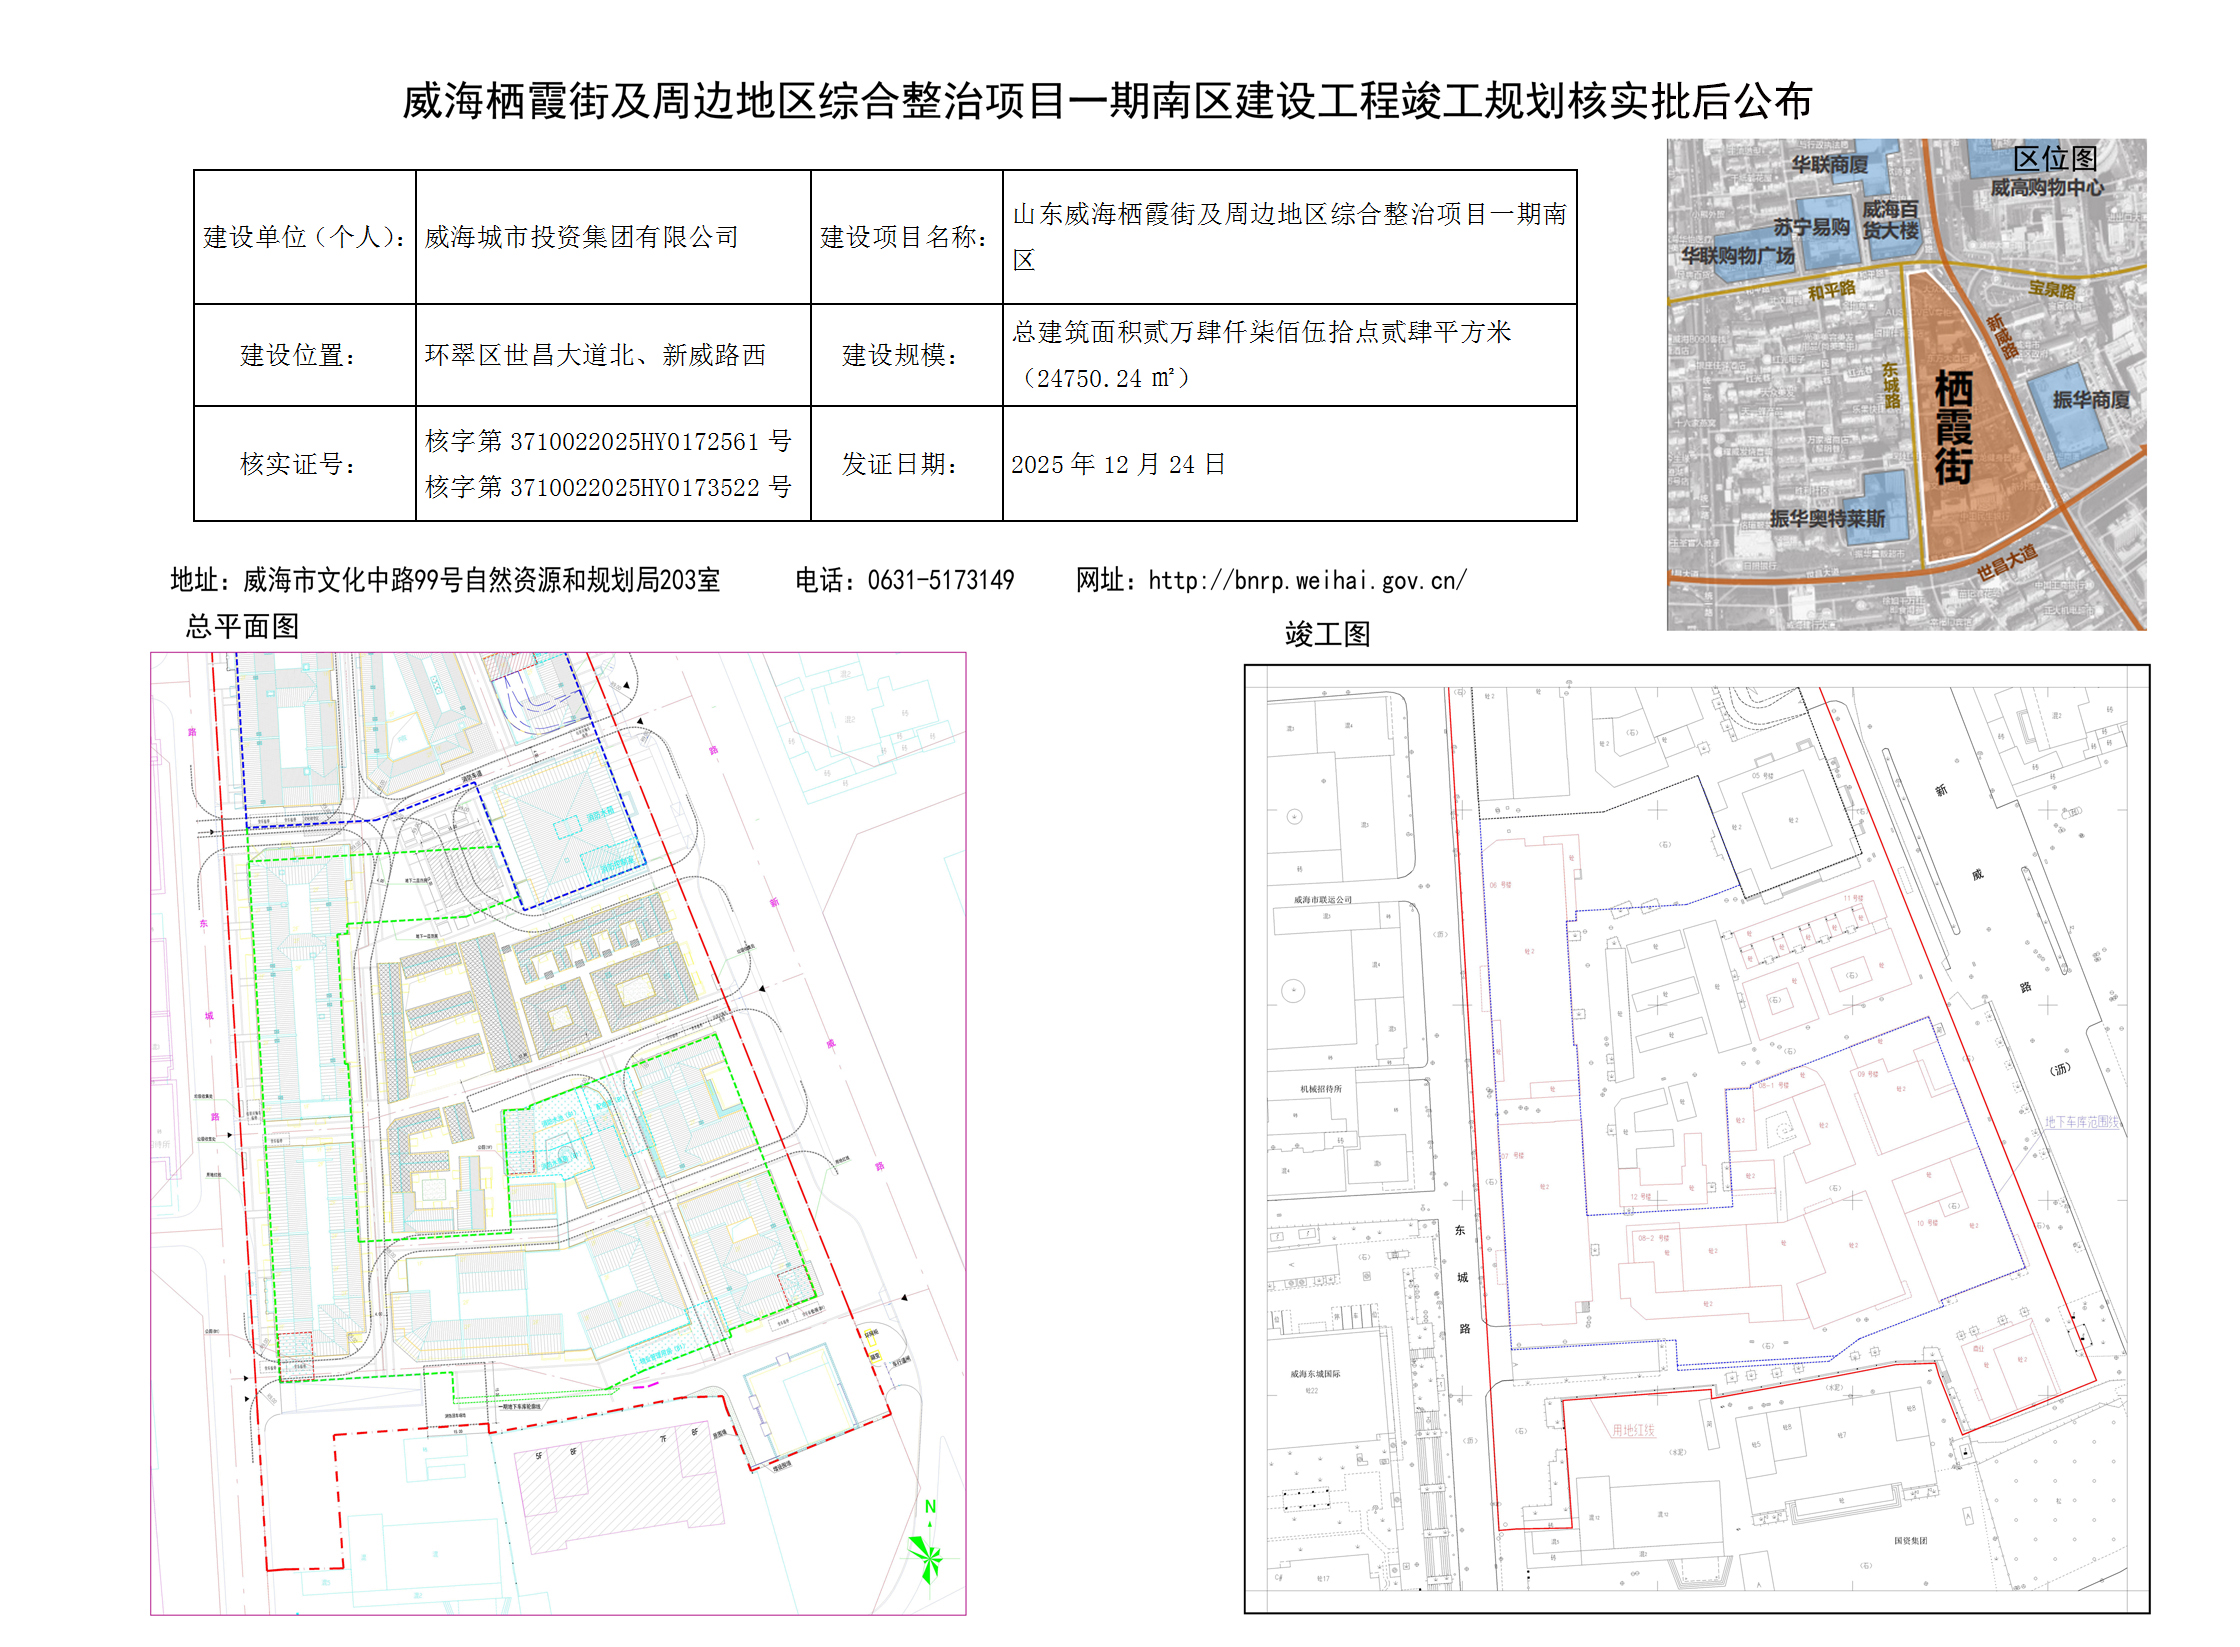Click the 威高购物中心 label
The image size is (2240, 1647).
click(2046, 188)
